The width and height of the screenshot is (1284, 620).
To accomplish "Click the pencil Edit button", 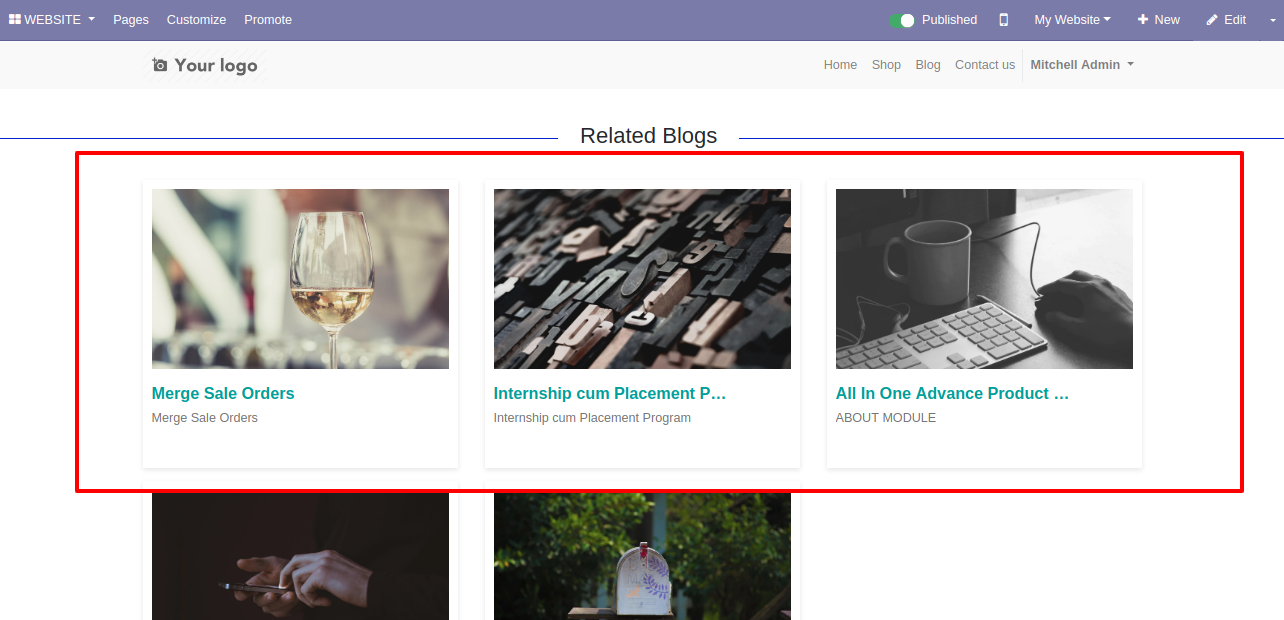I will click(1226, 19).
